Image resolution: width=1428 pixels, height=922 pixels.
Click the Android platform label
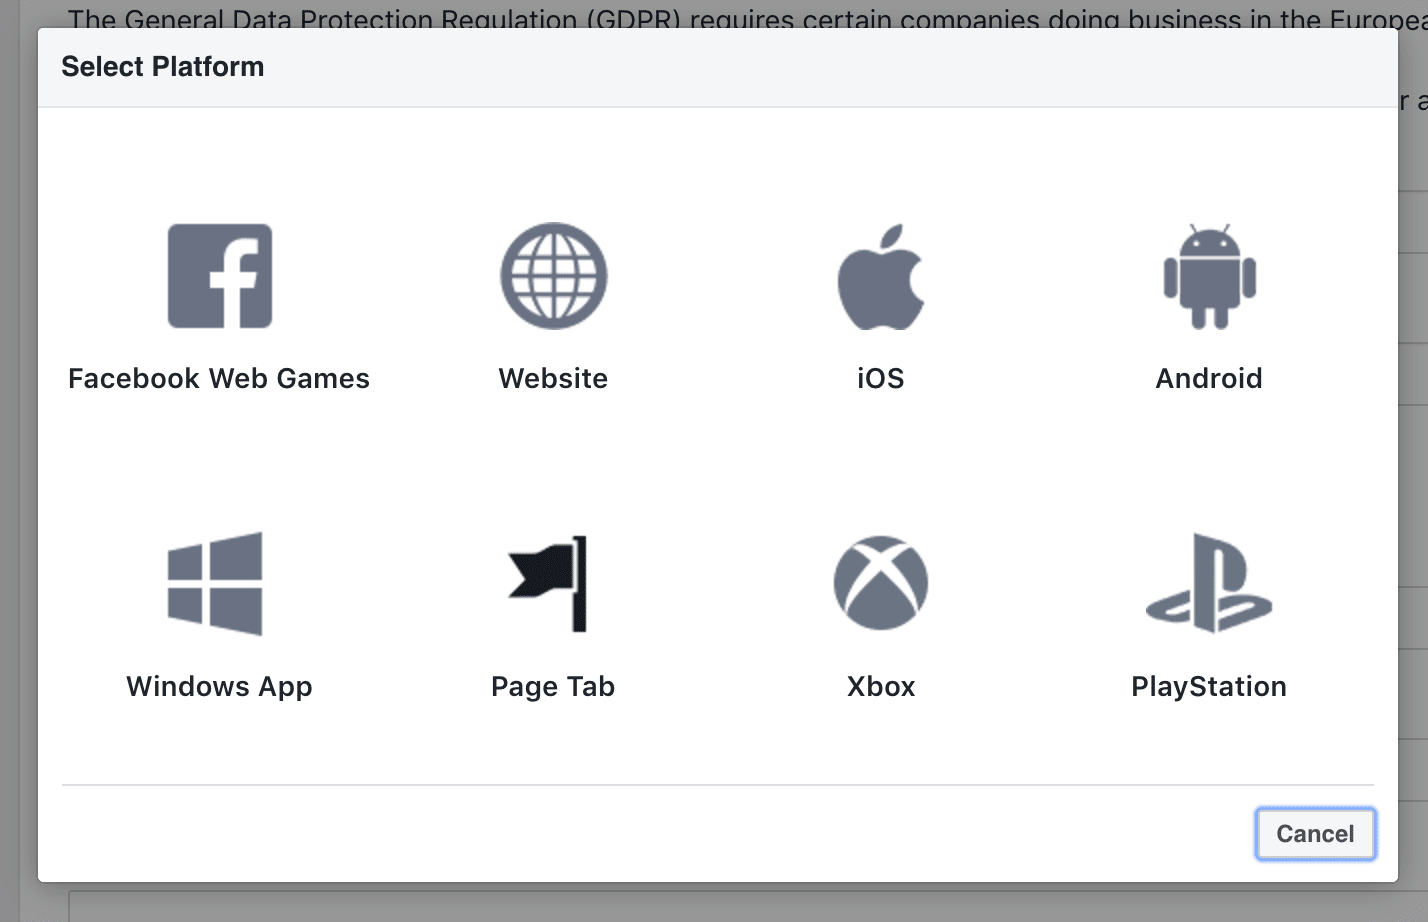tap(1209, 378)
